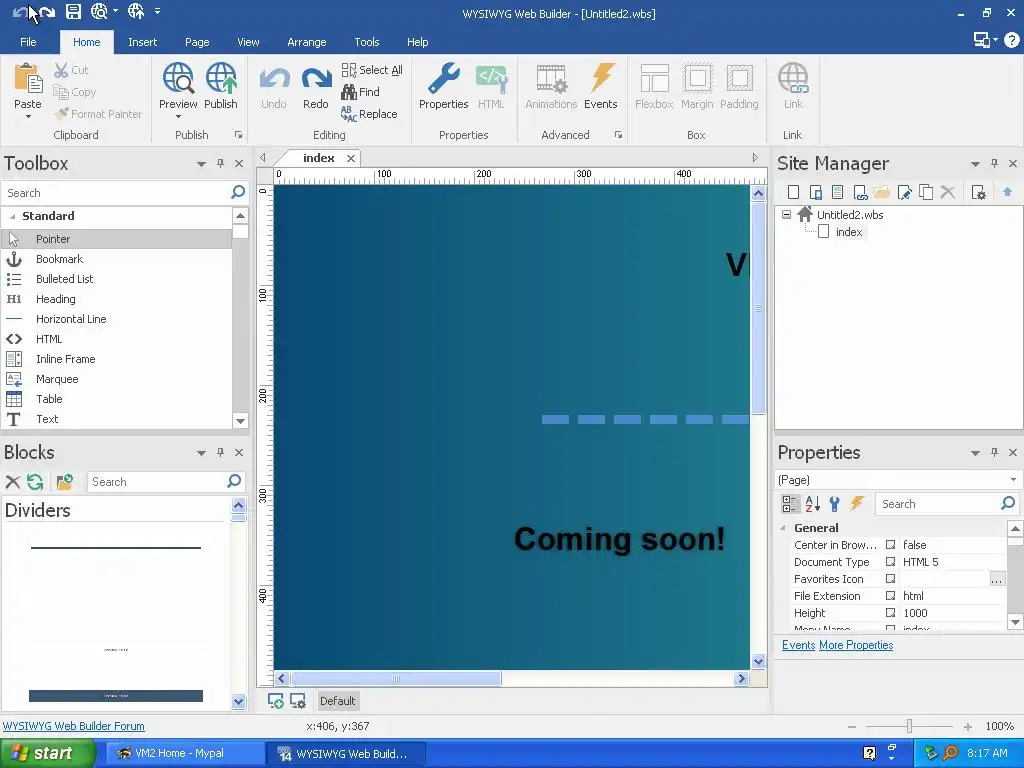Sort properties alphabetically with A-Z icon
The width and height of the screenshot is (1024, 768).
click(812, 504)
